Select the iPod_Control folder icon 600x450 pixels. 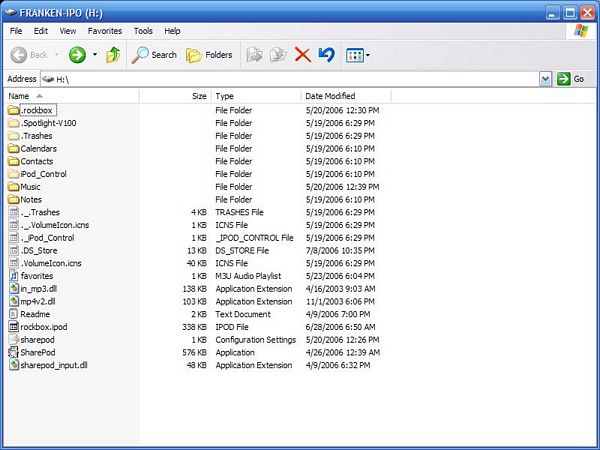[14, 174]
